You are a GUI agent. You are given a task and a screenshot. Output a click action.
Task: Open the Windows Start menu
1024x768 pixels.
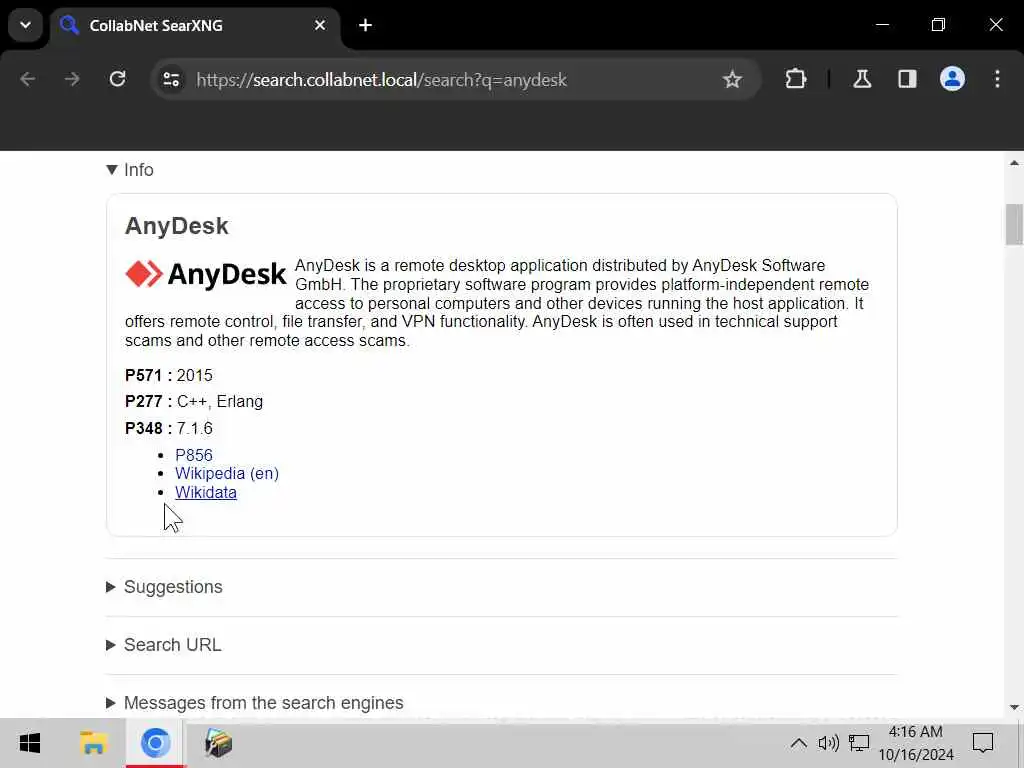tap(30, 743)
